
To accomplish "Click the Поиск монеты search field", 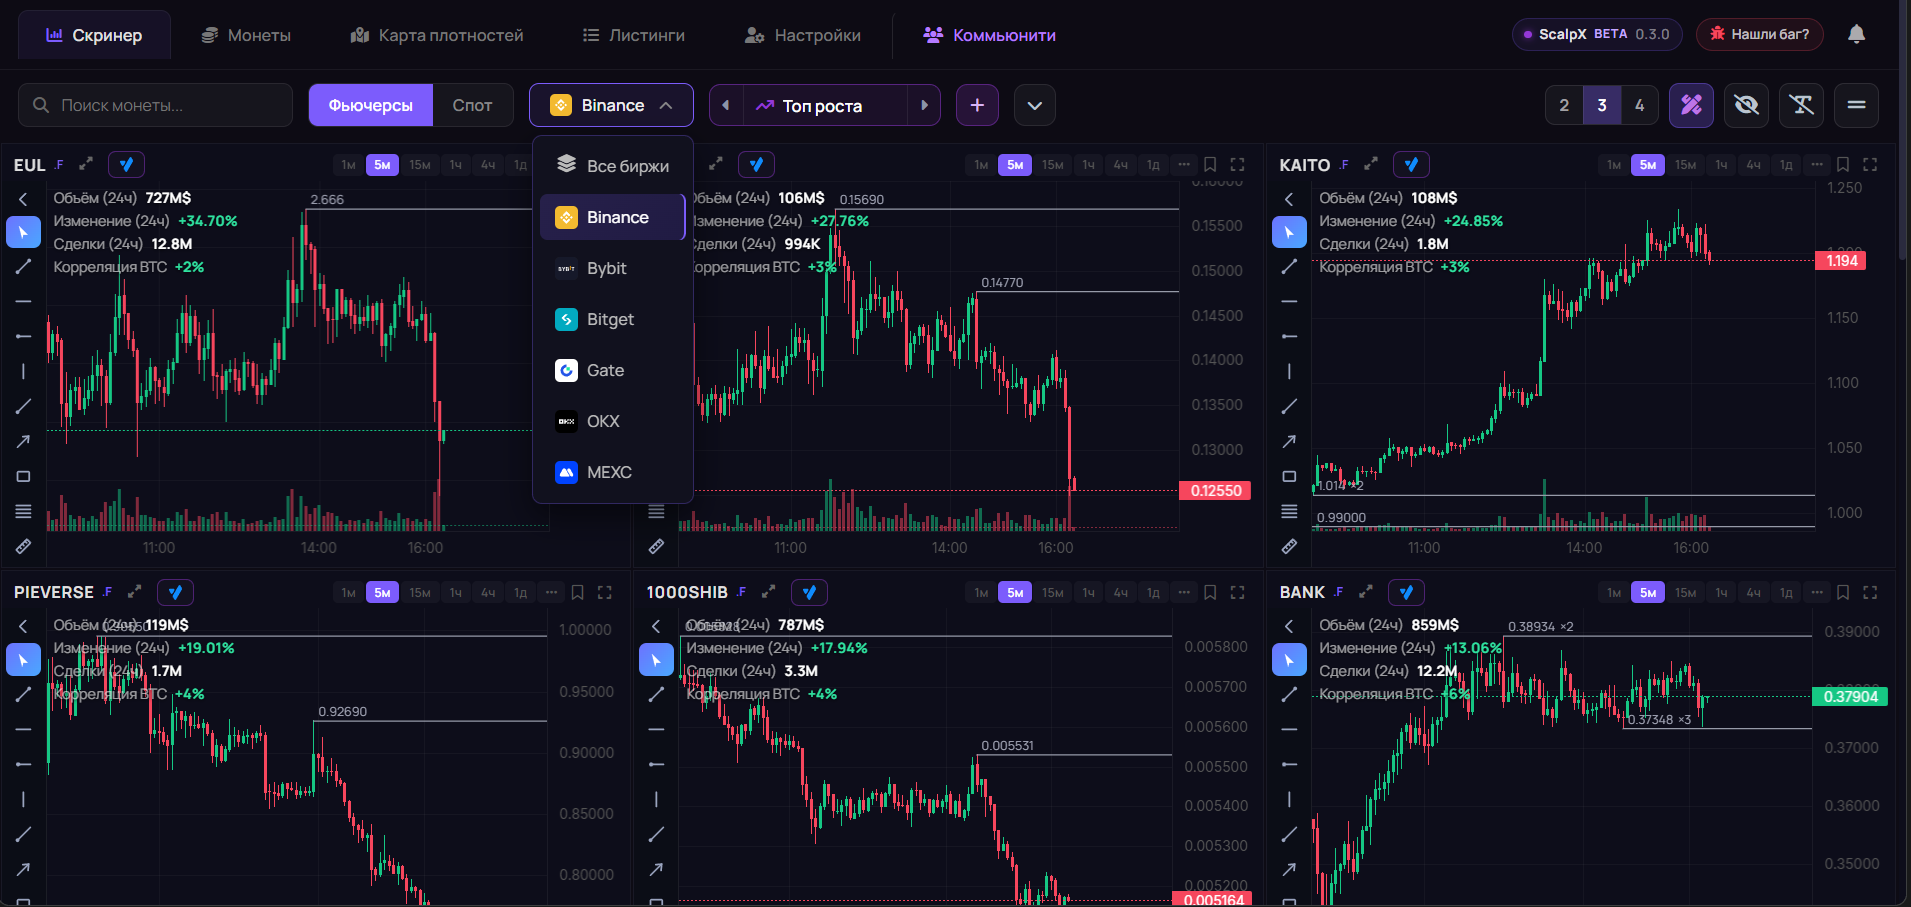I will pos(156,105).
